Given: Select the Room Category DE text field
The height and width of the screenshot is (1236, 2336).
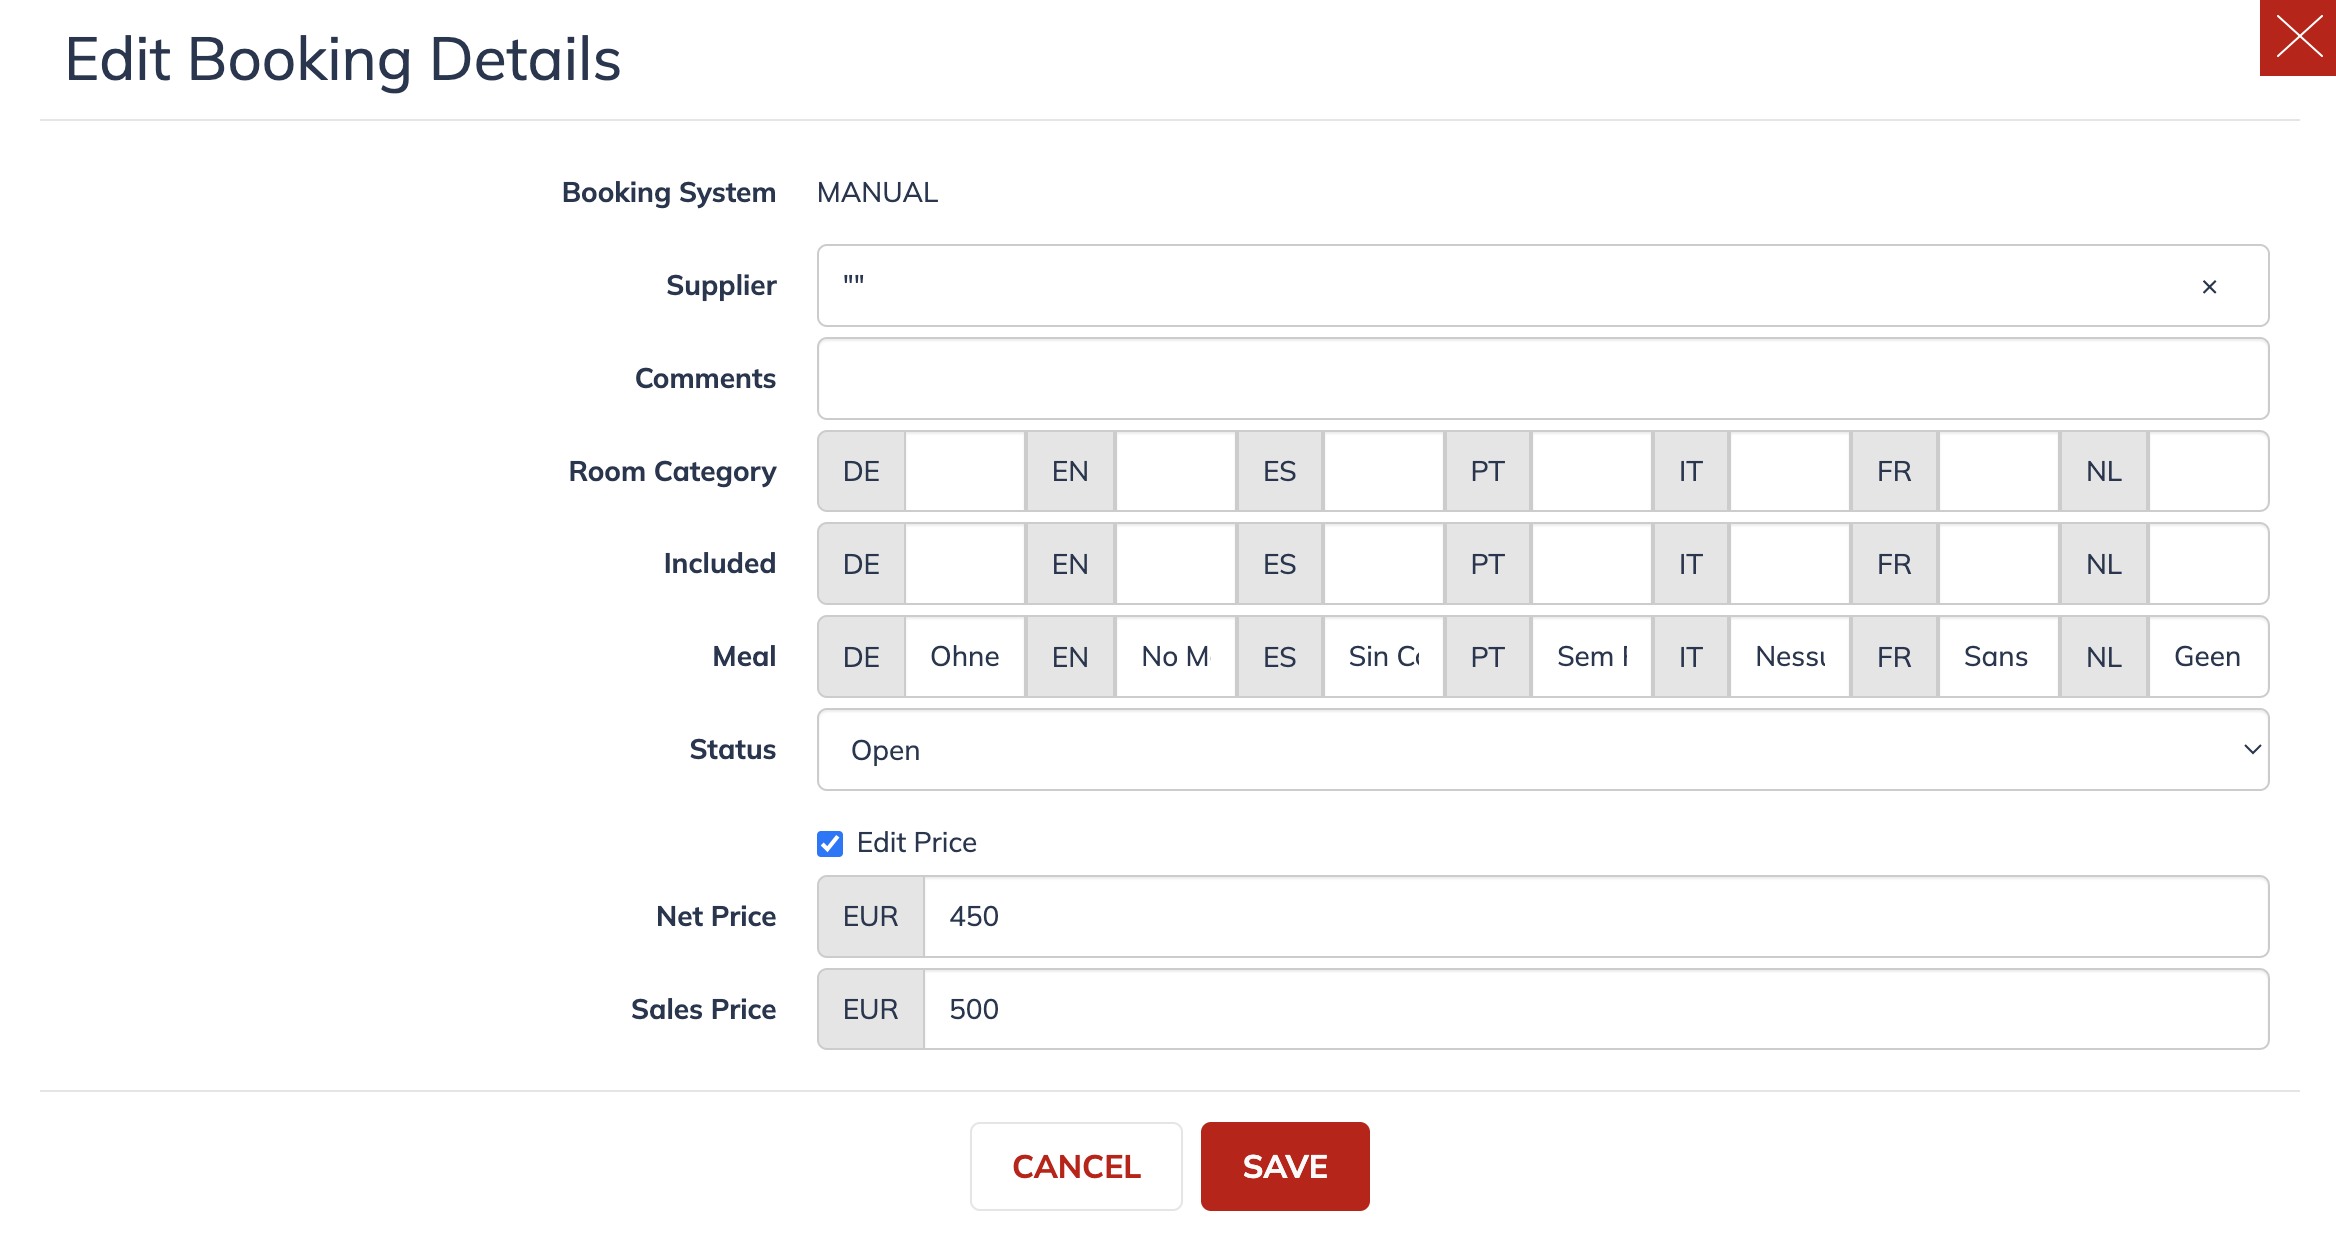Looking at the screenshot, I should pyautogui.click(x=965, y=471).
